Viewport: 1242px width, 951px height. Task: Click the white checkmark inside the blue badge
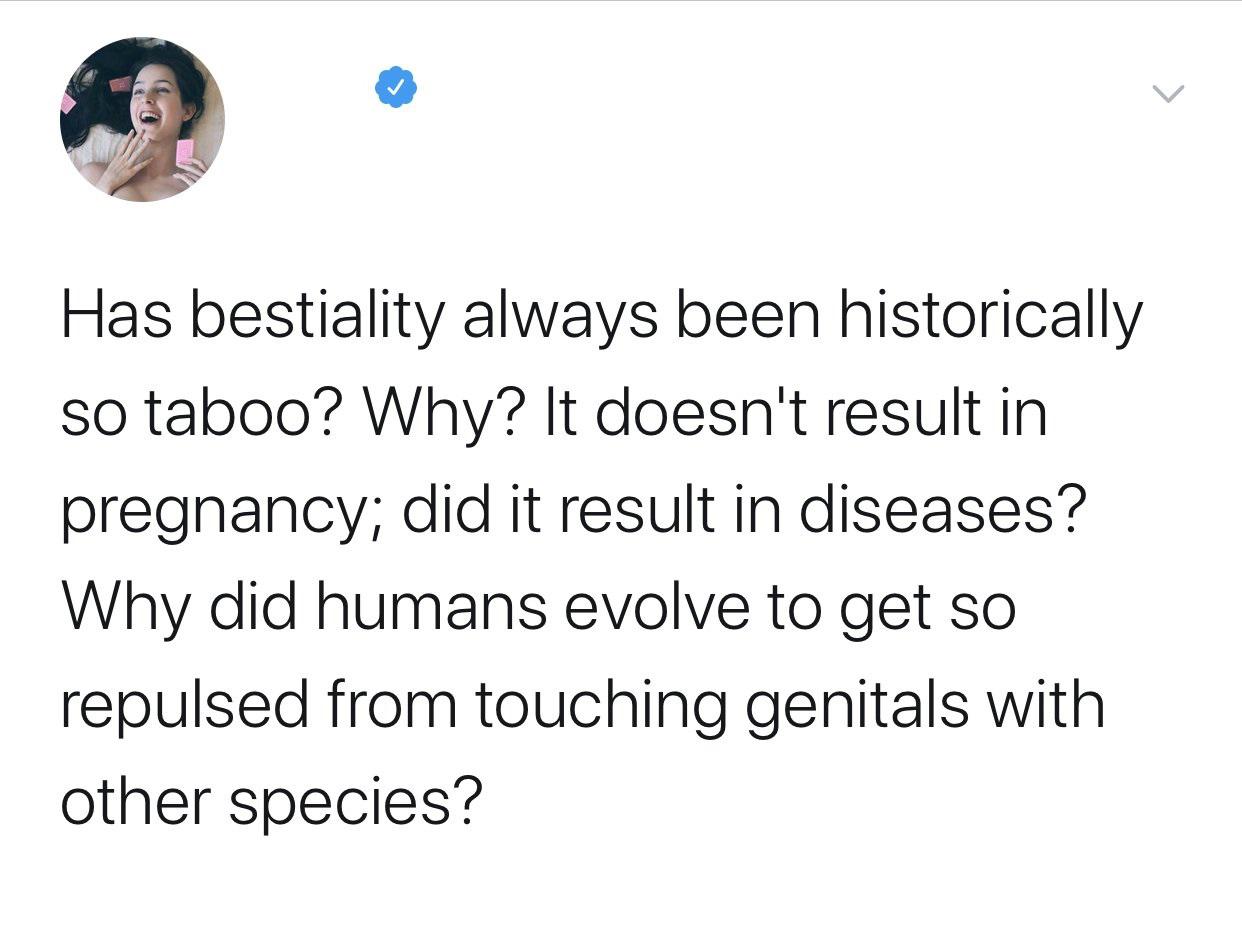click(396, 88)
